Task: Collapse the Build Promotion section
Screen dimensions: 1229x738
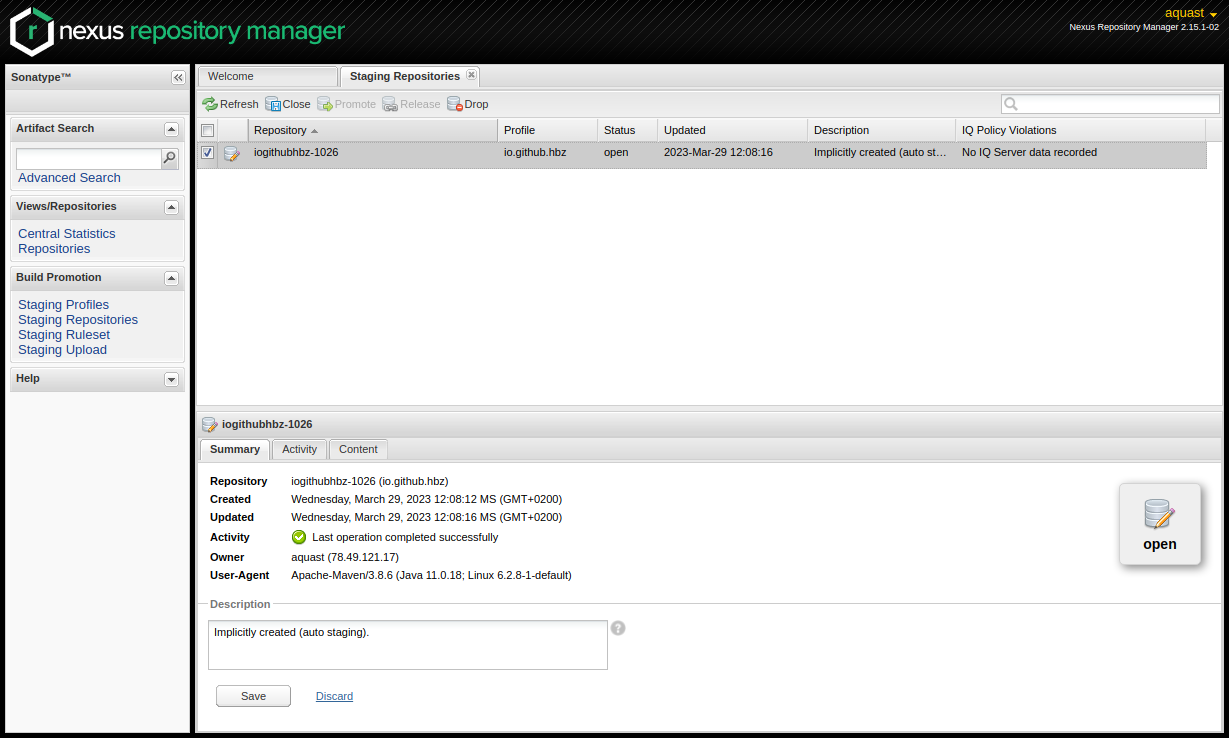Action: point(171,278)
